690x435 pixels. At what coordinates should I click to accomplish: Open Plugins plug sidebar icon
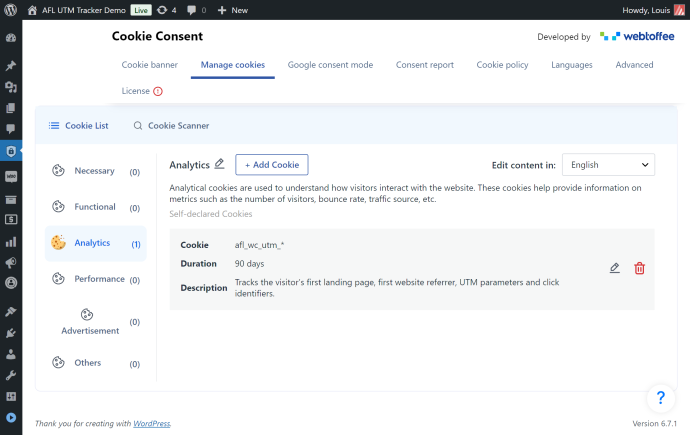click(11, 333)
